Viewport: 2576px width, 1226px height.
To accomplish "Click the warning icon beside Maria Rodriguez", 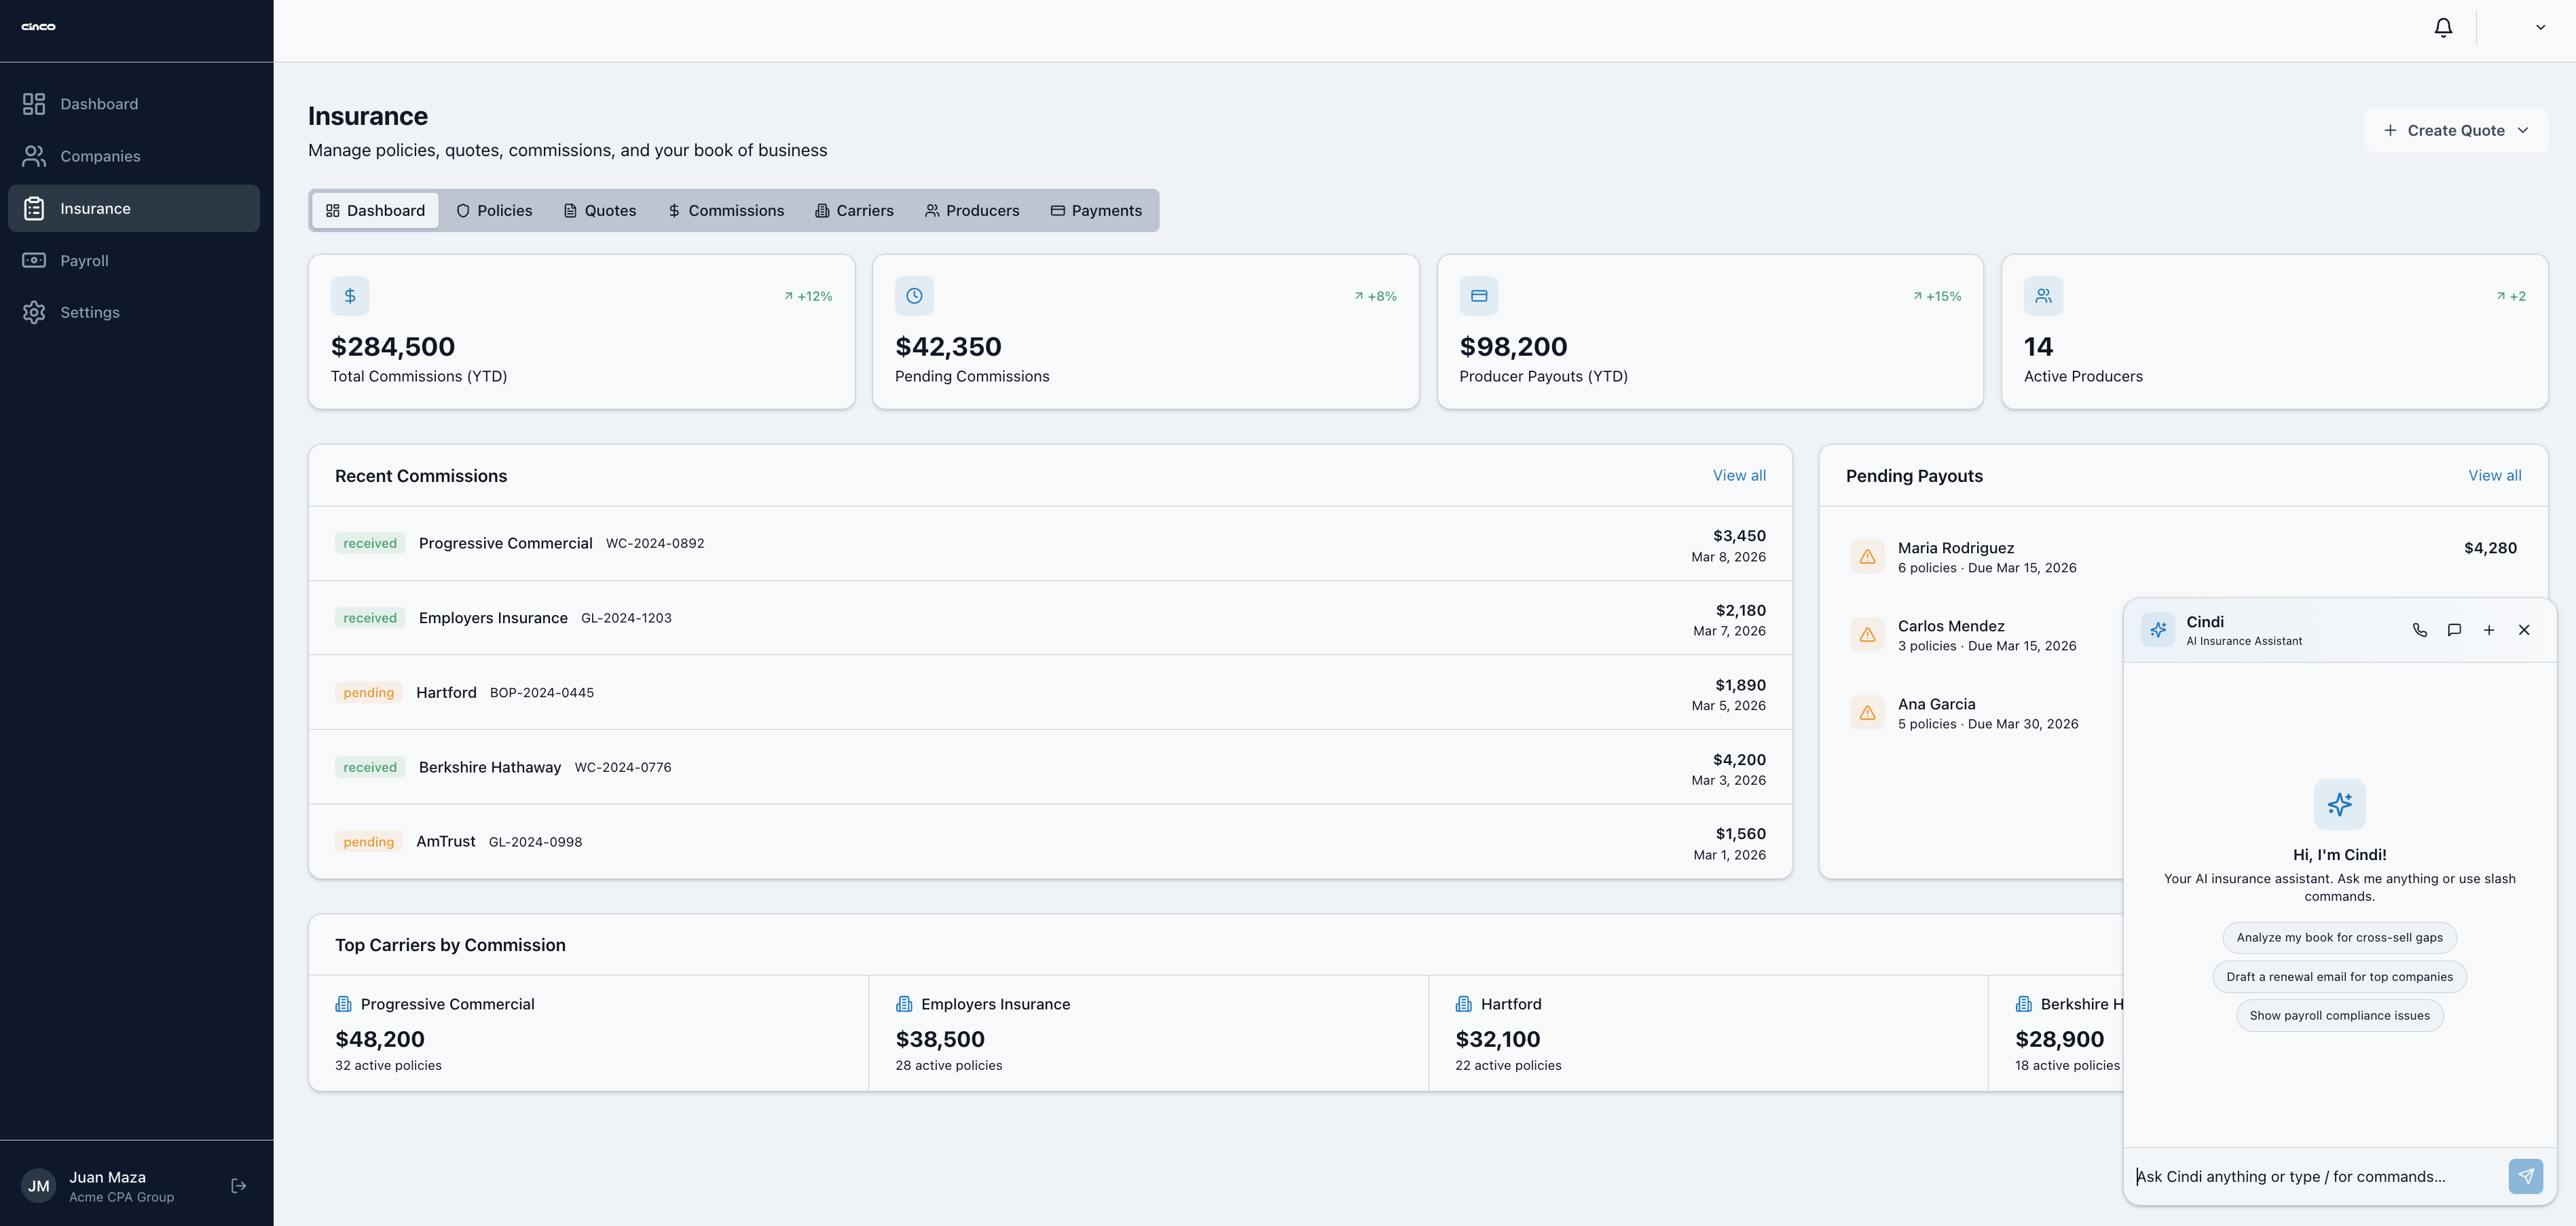I will pyautogui.click(x=1867, y=557).
